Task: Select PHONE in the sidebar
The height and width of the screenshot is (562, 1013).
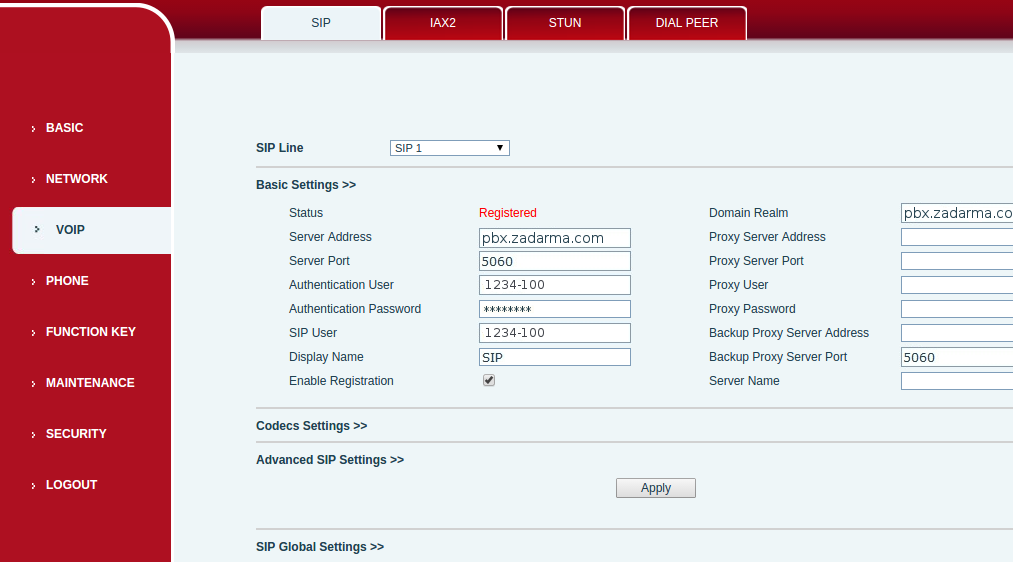Action: coord(67,281)
